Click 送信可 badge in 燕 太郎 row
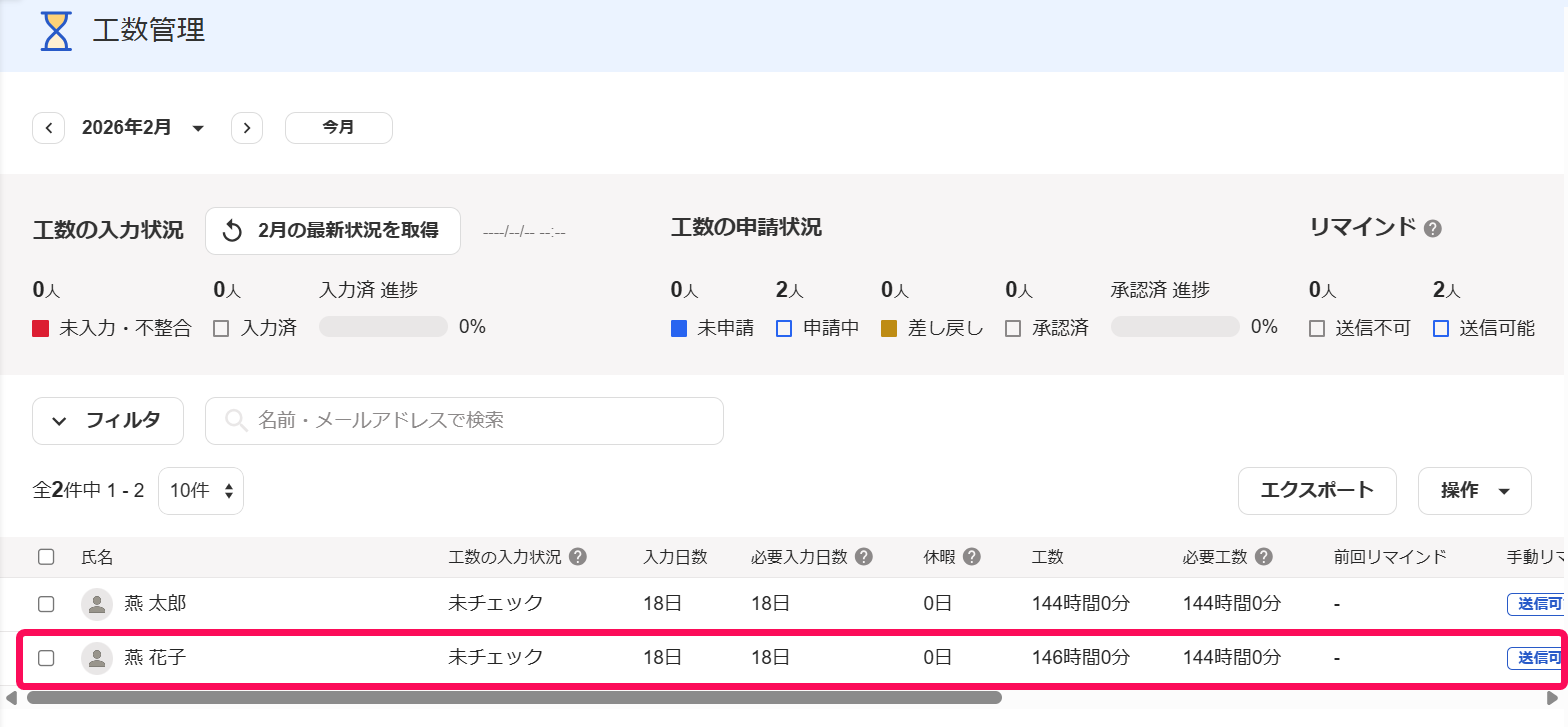This screenshot has height=727, width=1568. pyautogui.click(x=1537, y=604)
